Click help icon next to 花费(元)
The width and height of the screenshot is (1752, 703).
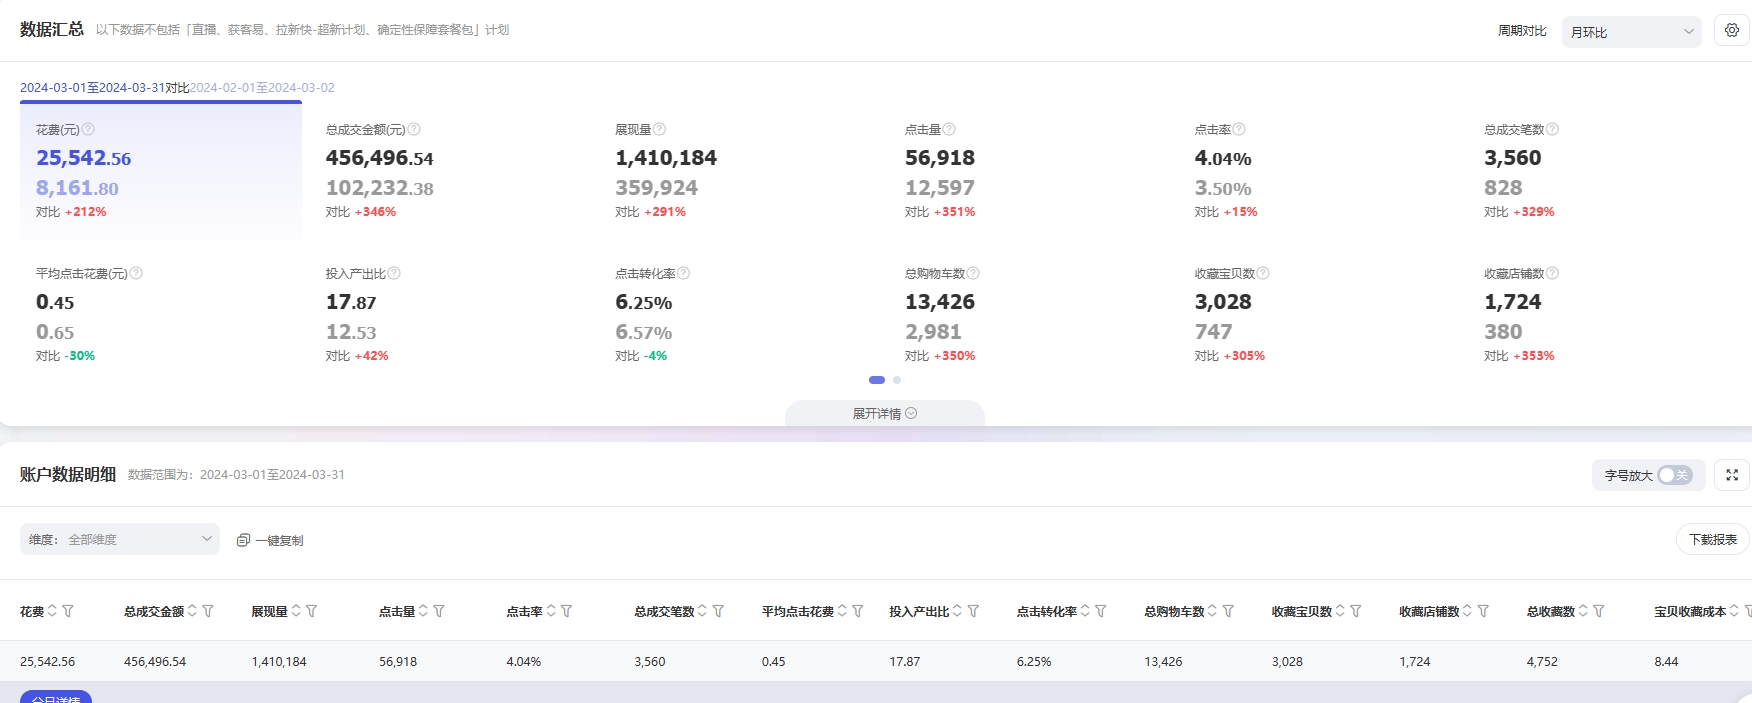click(x=88, y=129)
